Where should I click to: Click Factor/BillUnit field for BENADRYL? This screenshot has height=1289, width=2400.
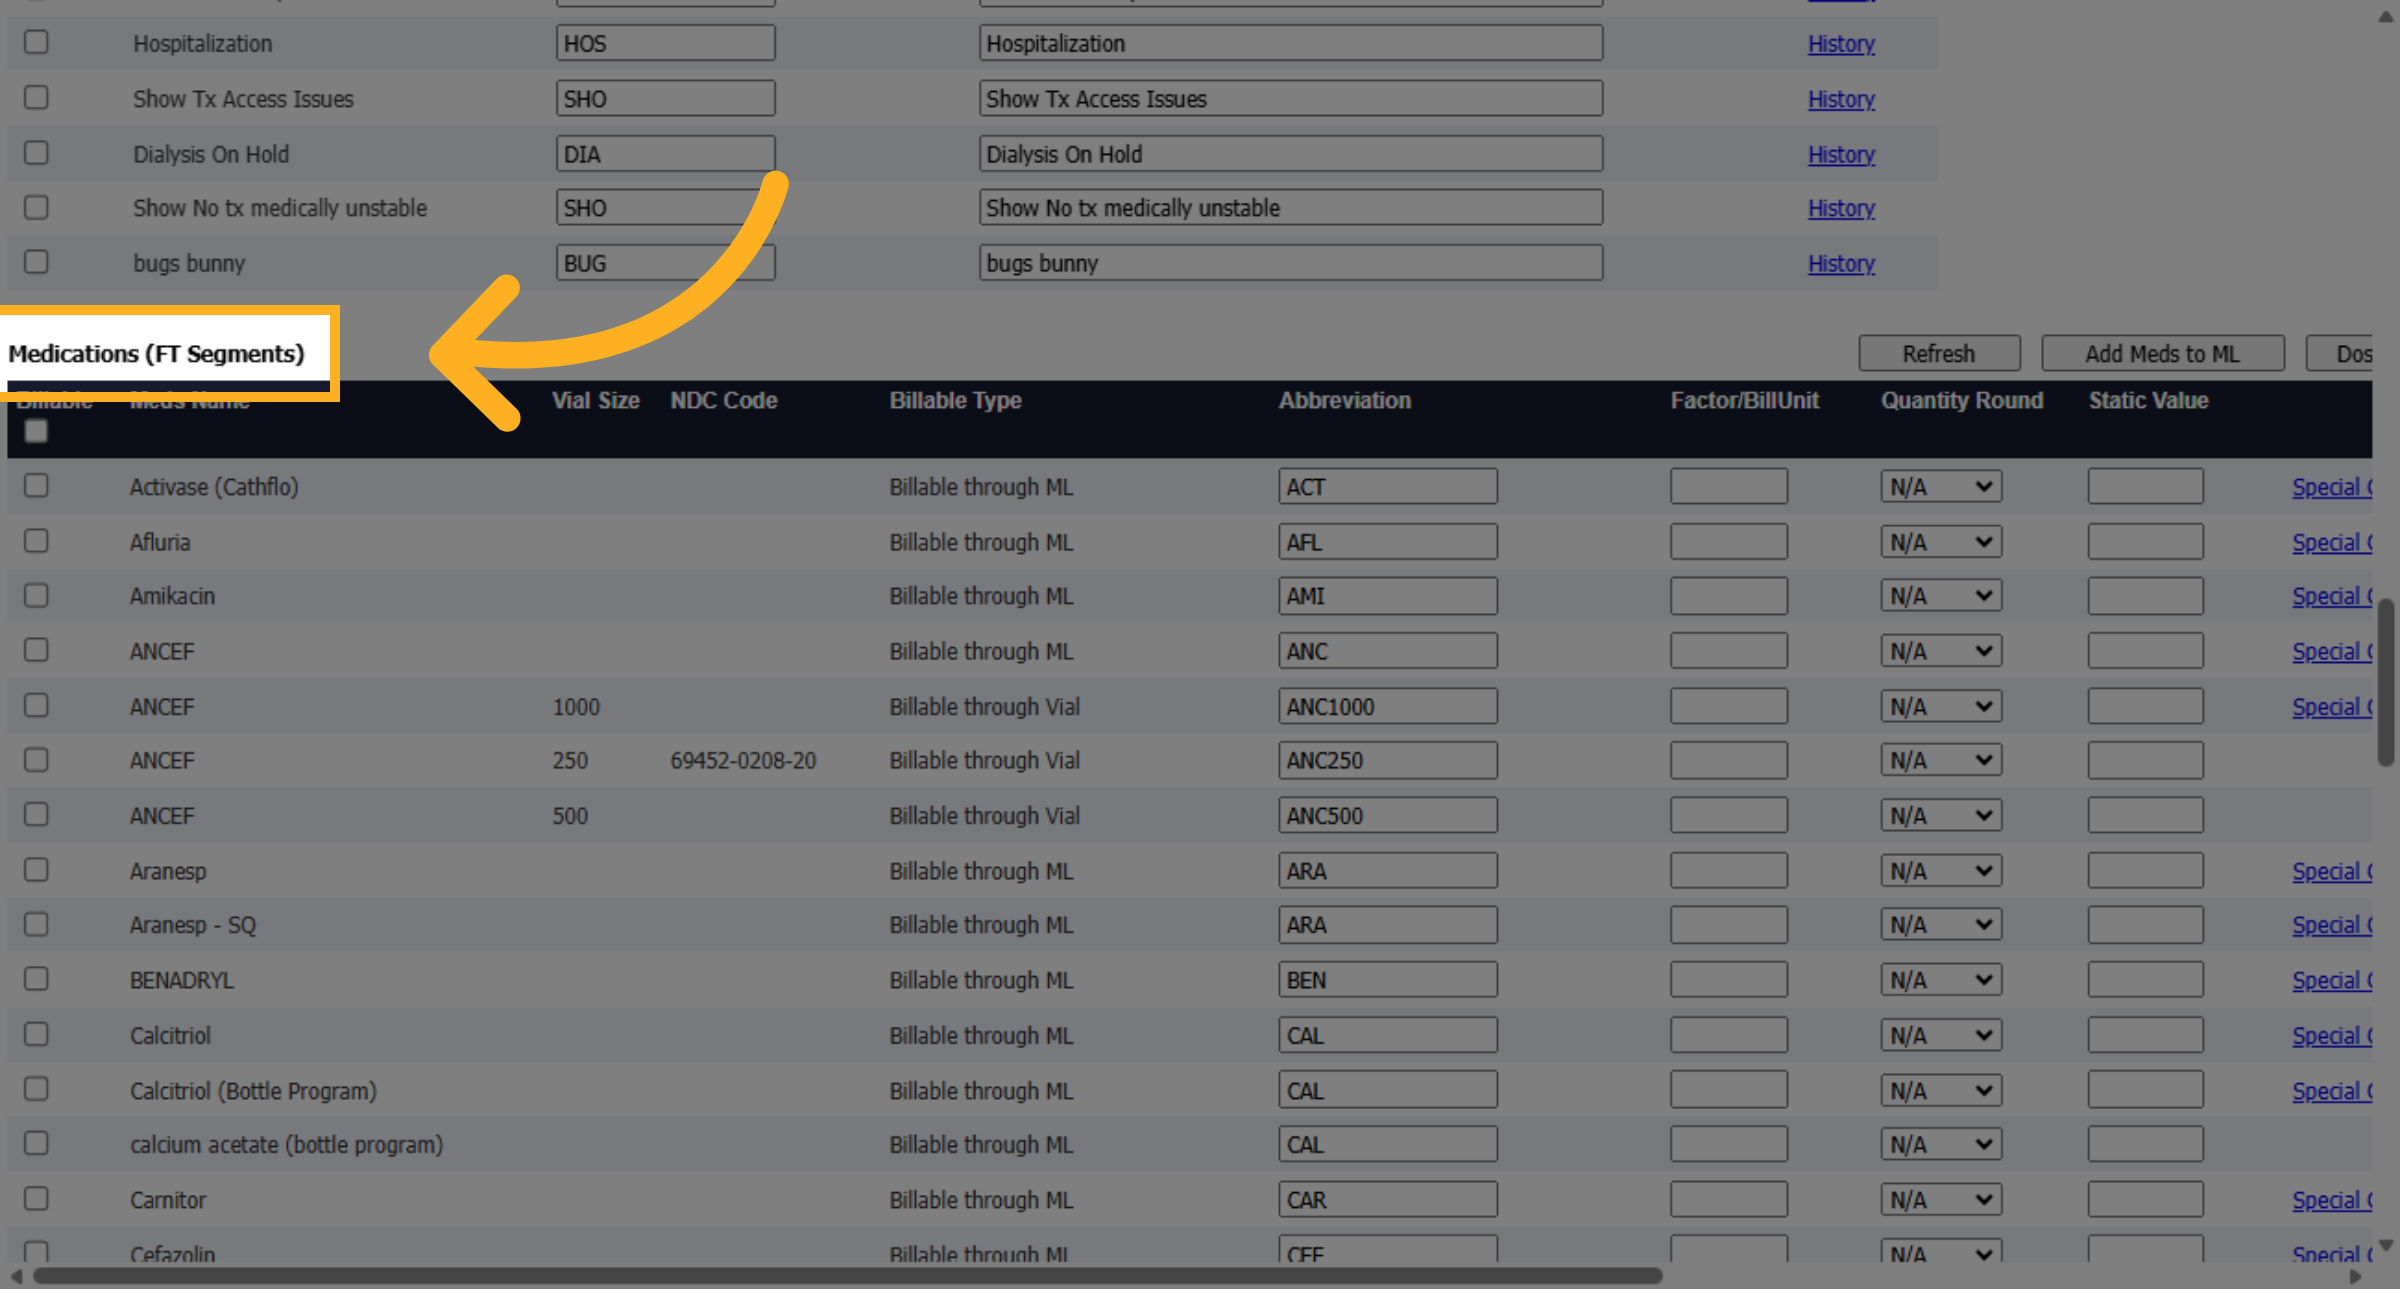tap(1729, 980)
